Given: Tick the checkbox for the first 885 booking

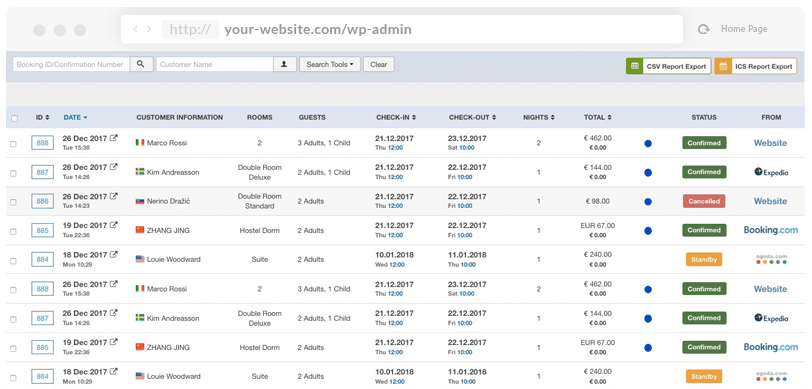Looking at the screenshot, I should click(13, 232).
